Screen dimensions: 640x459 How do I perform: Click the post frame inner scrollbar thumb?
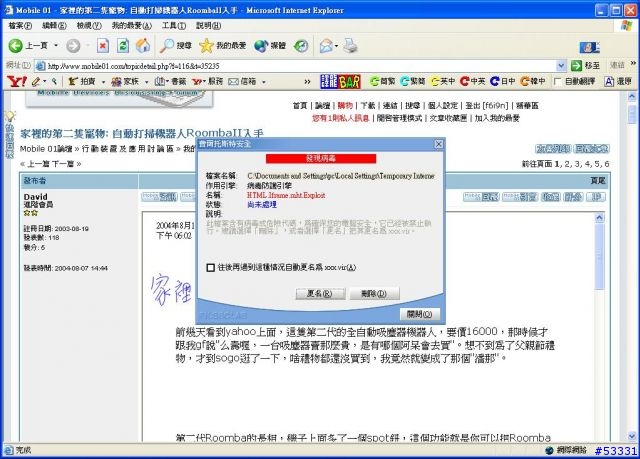pos(599,257)
